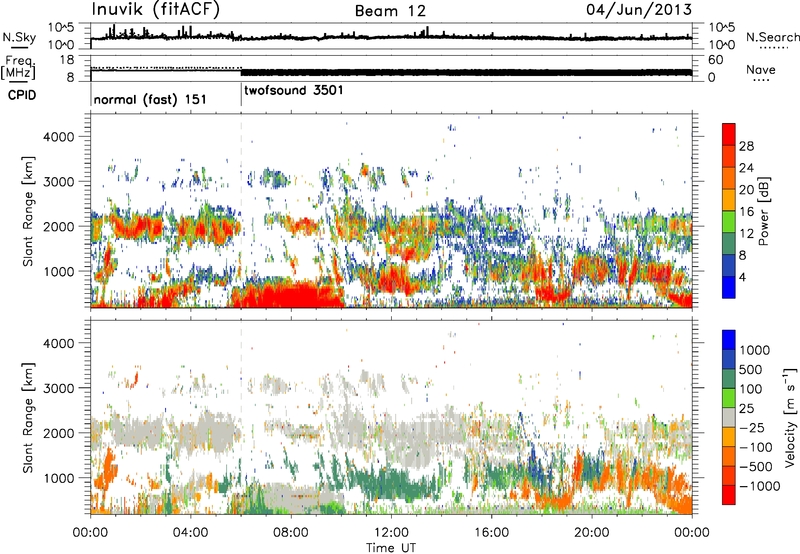800x554 pixels.
Task: Click the '20:00' time axis label
Action: [591, 533]
